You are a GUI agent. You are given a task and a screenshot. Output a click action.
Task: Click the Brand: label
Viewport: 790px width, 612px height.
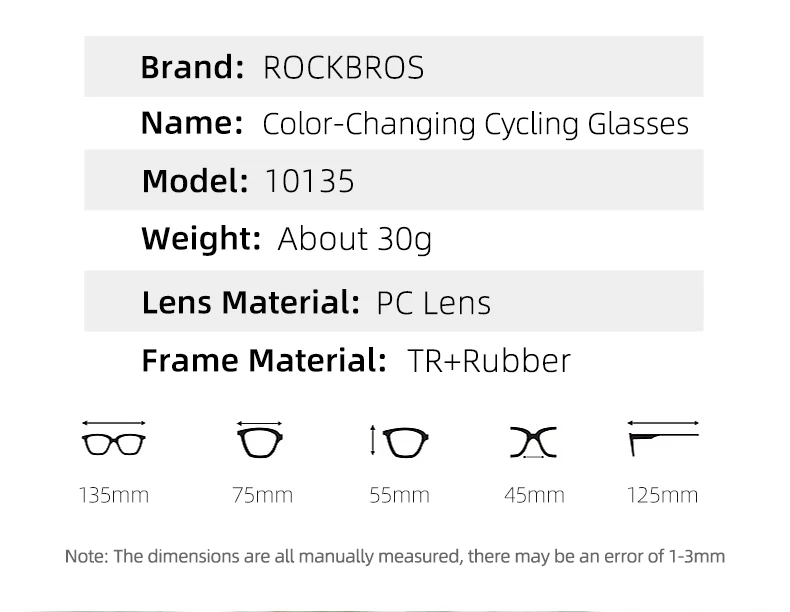point(192,67)
